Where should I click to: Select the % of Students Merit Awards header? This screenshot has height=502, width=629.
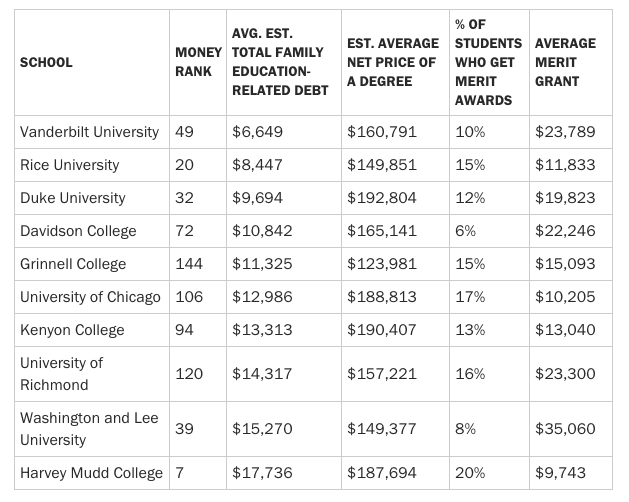coord(488,62)
